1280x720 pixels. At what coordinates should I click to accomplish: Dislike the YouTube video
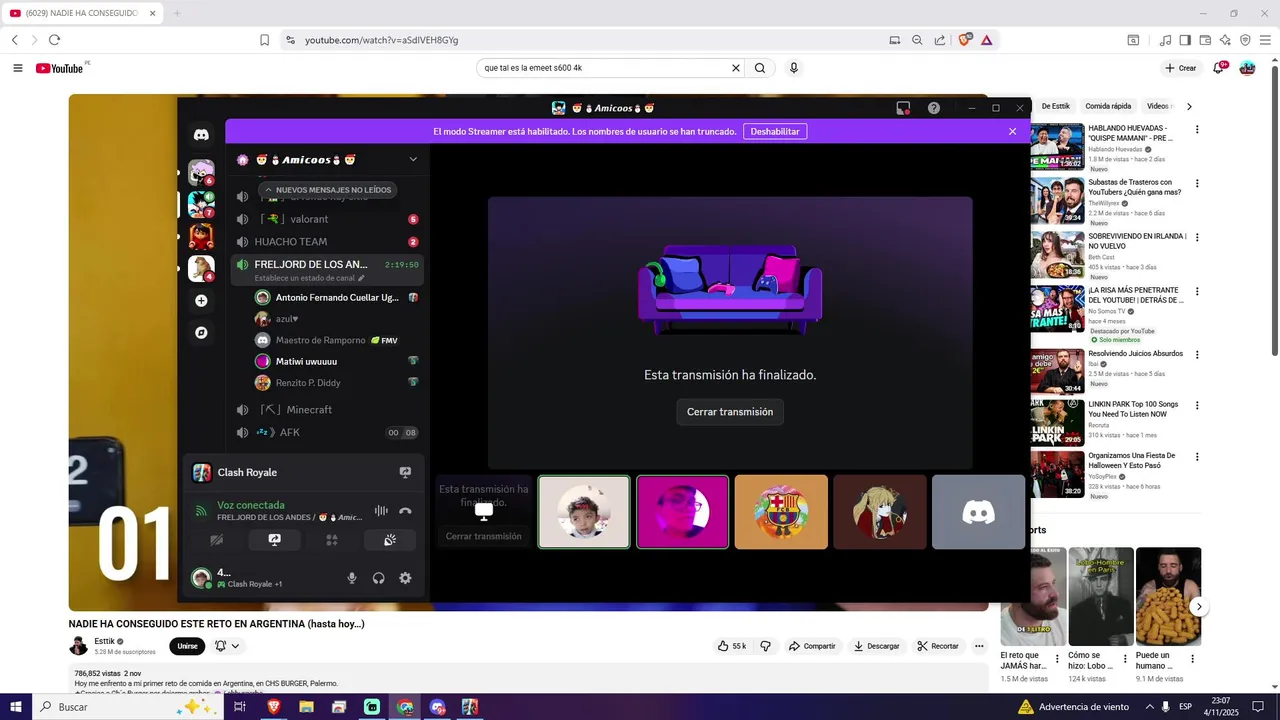click(x=766, y=646)
